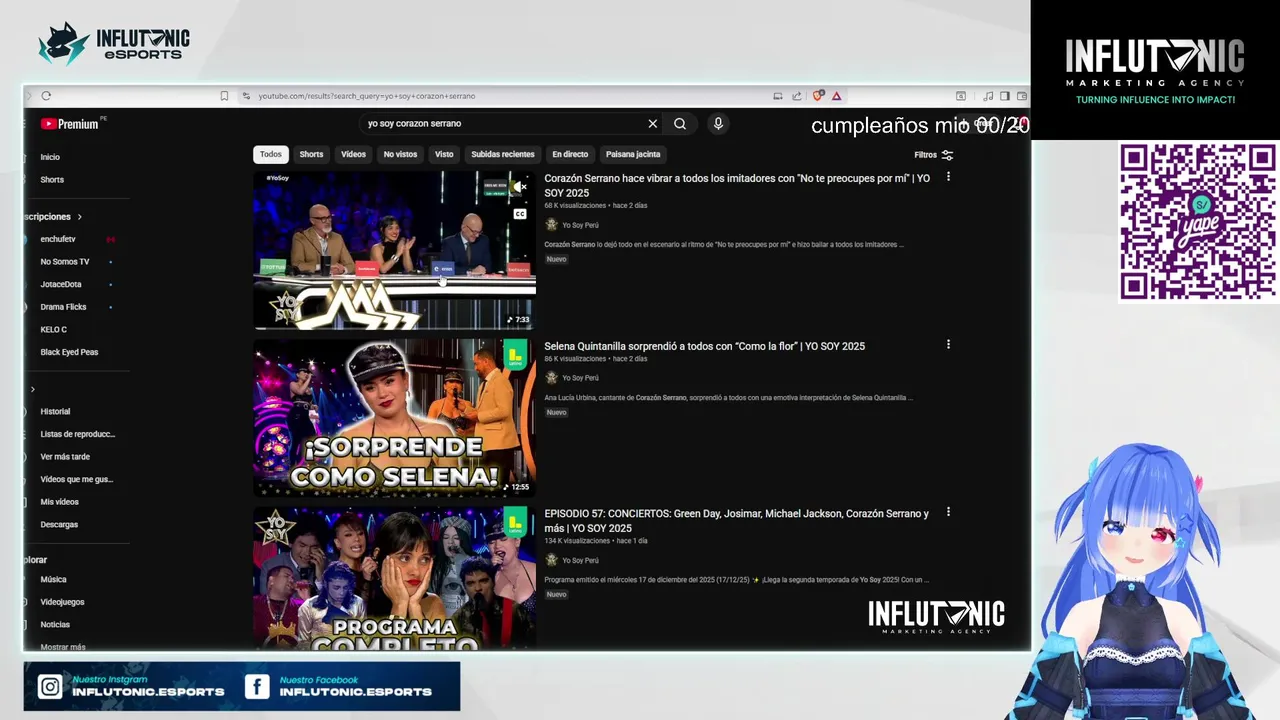Go to Inicio in the sidebar
Screen dimensions: 1280x720
[50, 157]
